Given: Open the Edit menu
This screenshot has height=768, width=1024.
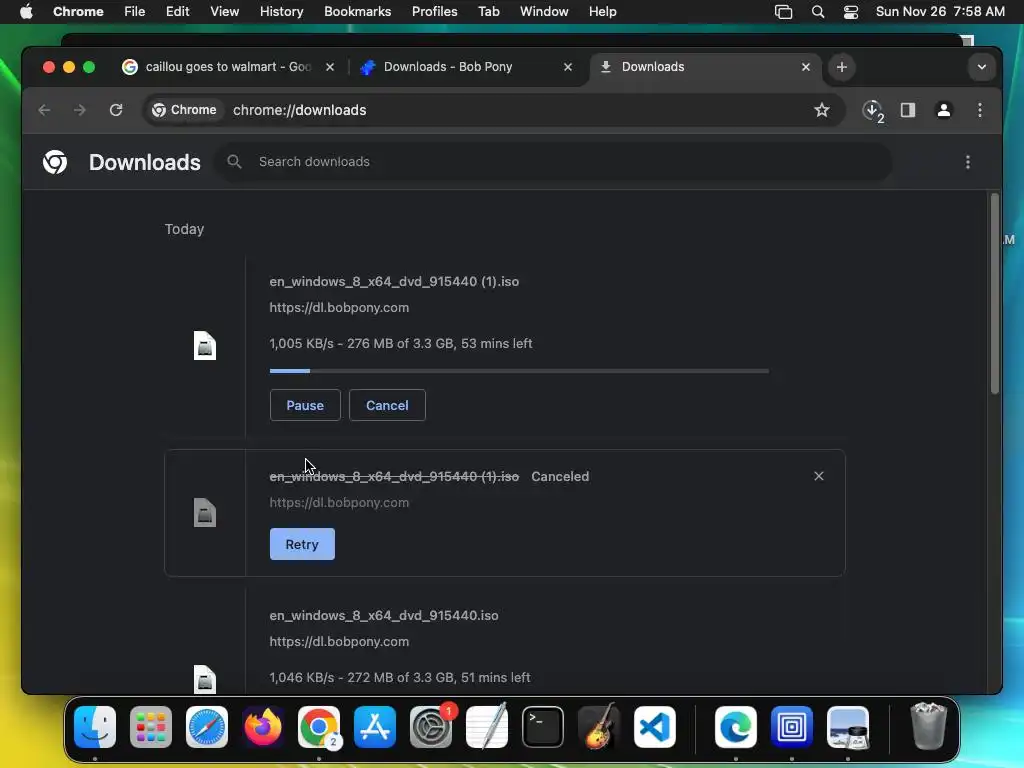Looking at the screenshot, I should [177, 11].
